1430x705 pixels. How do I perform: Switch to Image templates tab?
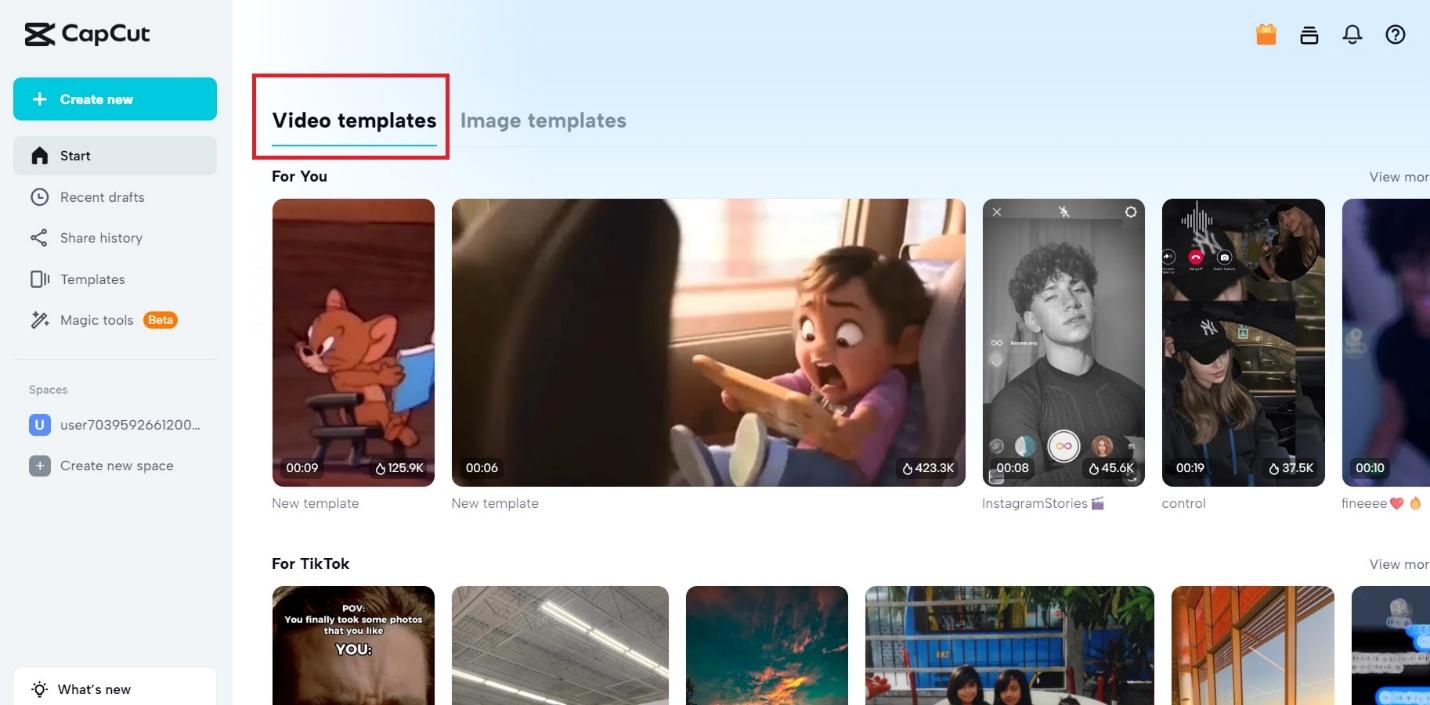coord(543,121)
